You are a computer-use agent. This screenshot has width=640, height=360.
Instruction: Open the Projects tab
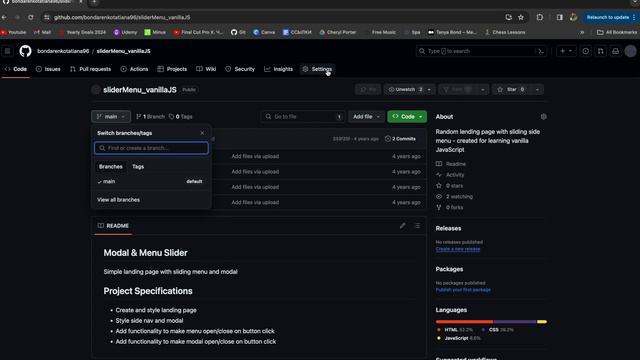pos(172,69)
